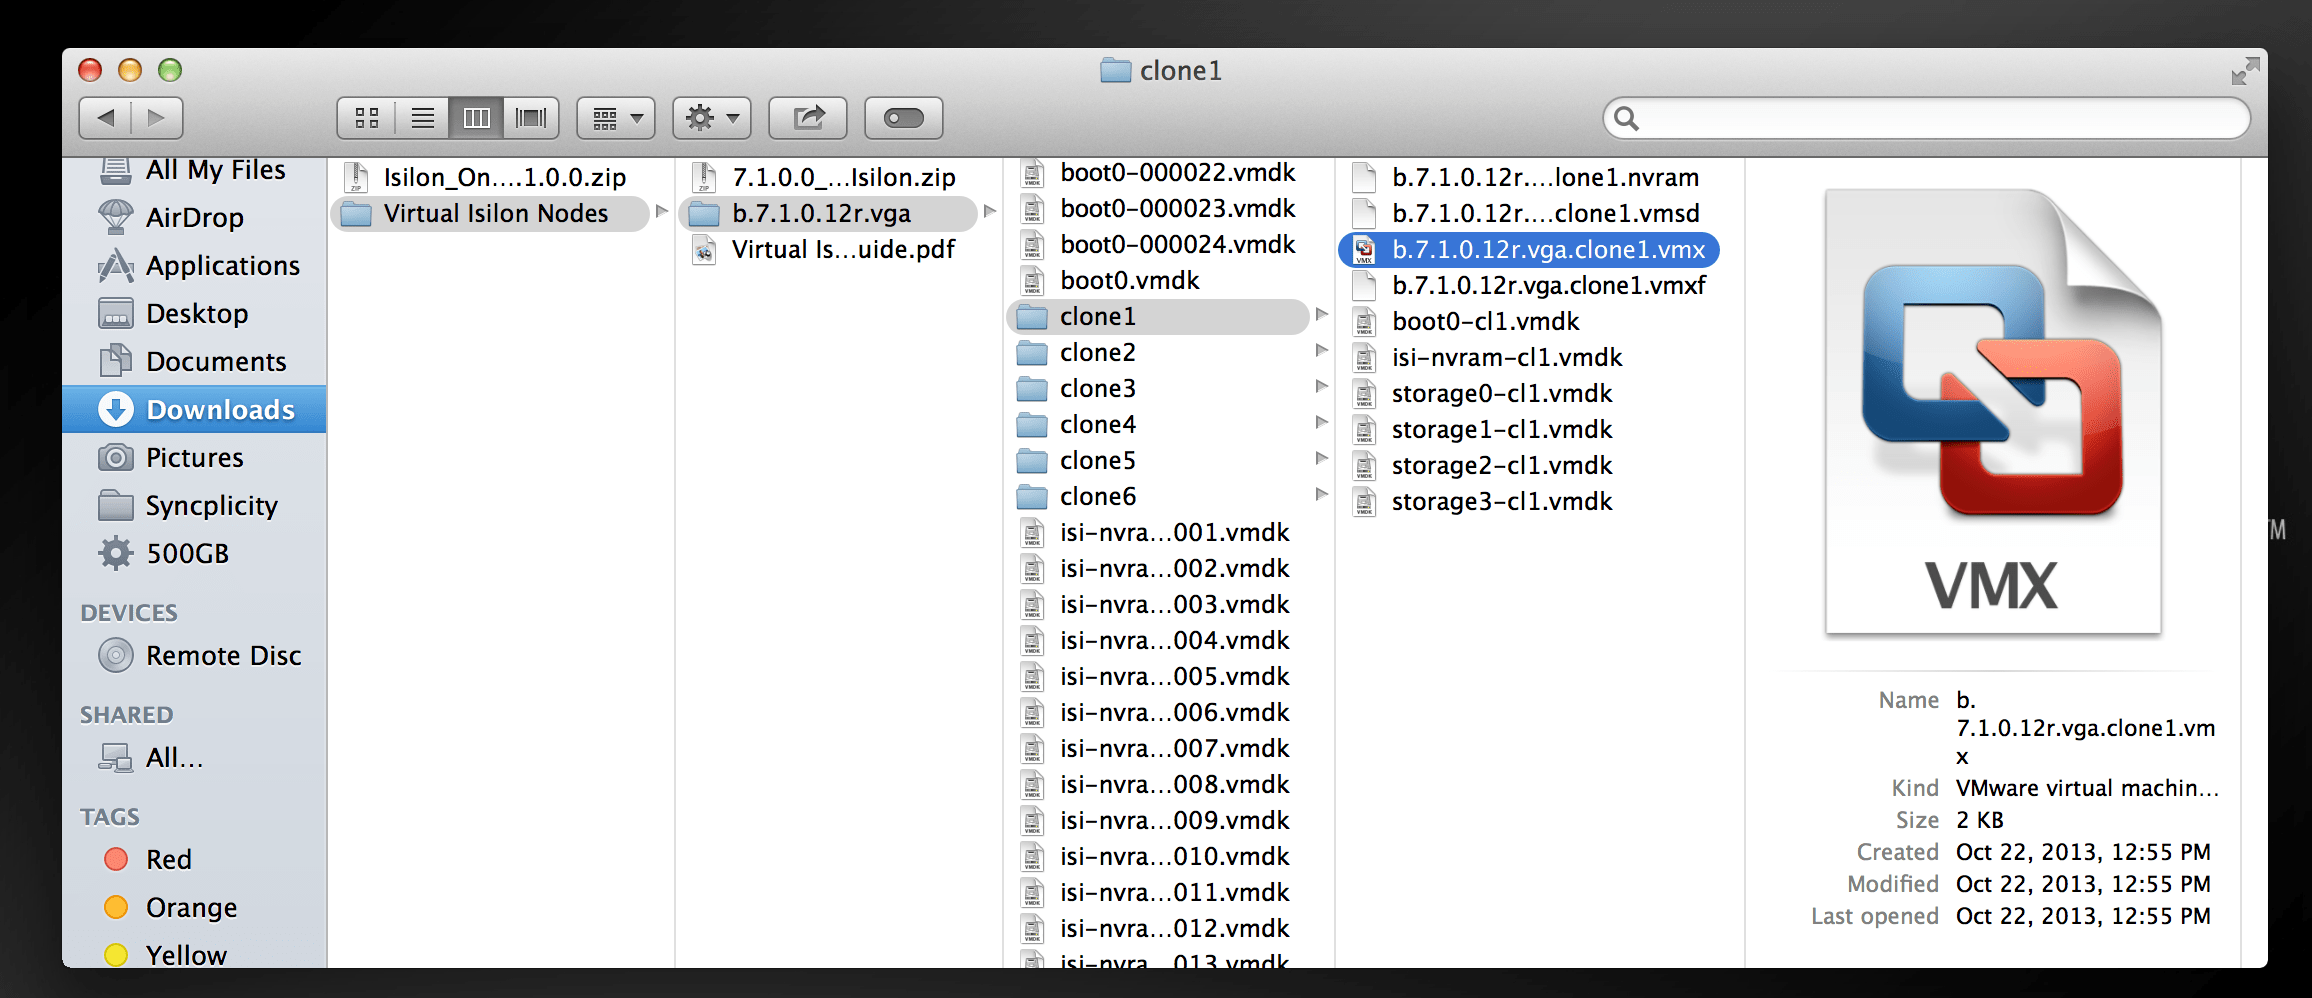Screen dimensions: 2312x998
Task: Click the Share toolbar button
Action: coord(808,118)
